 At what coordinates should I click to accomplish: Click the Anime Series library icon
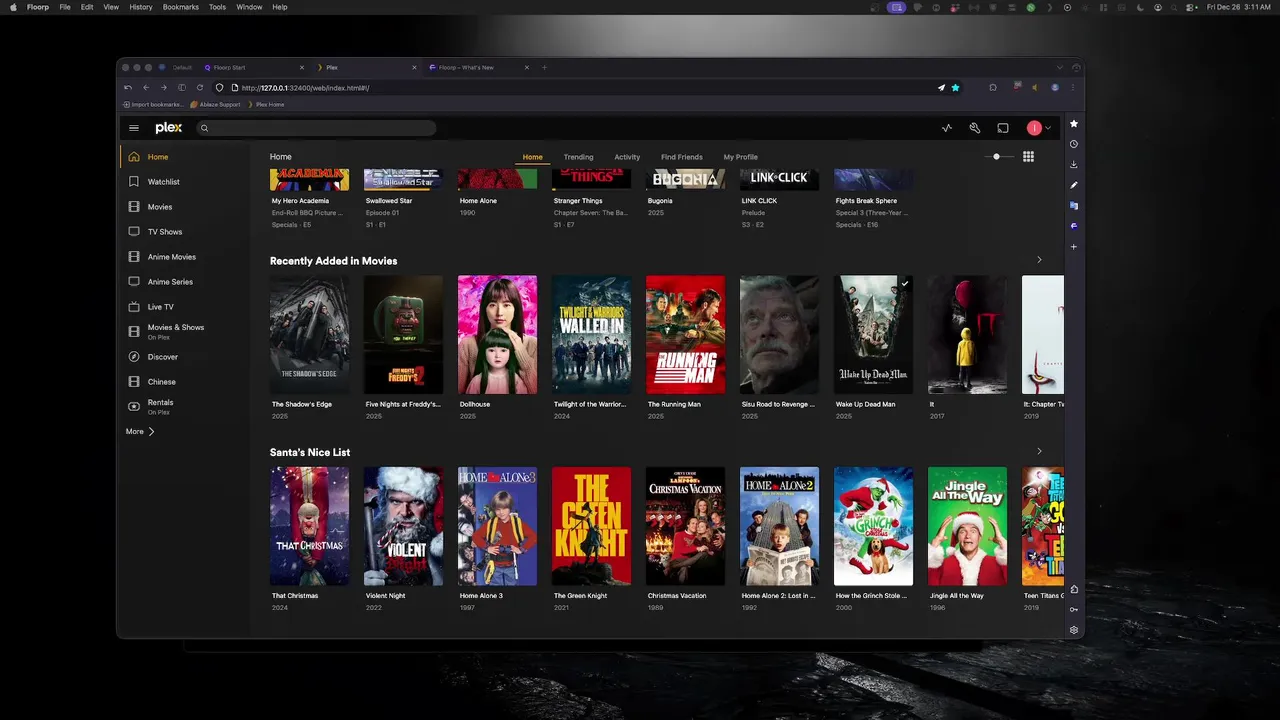pyautogui.click(x=134, y=282)
